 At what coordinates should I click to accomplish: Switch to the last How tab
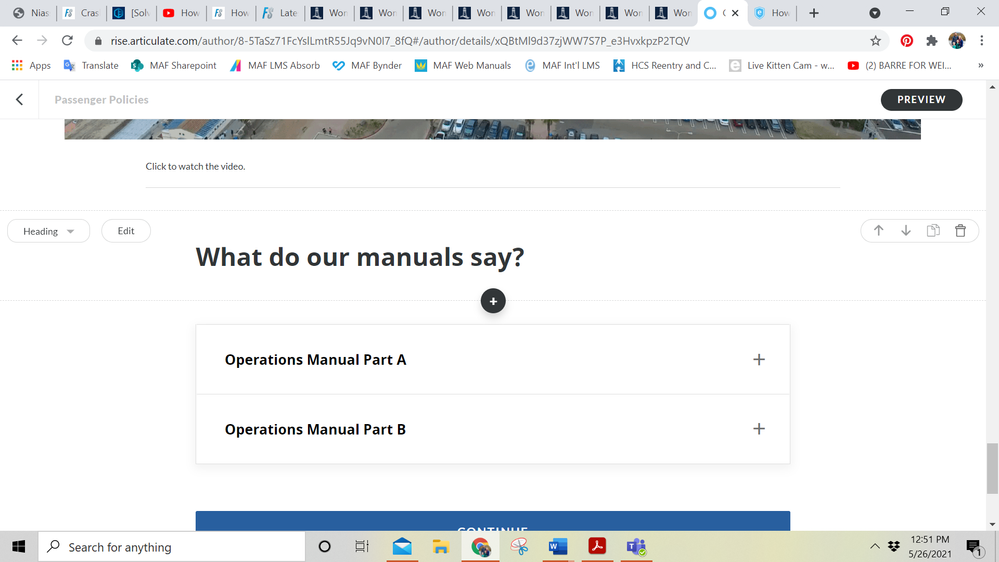coord(772,13)
